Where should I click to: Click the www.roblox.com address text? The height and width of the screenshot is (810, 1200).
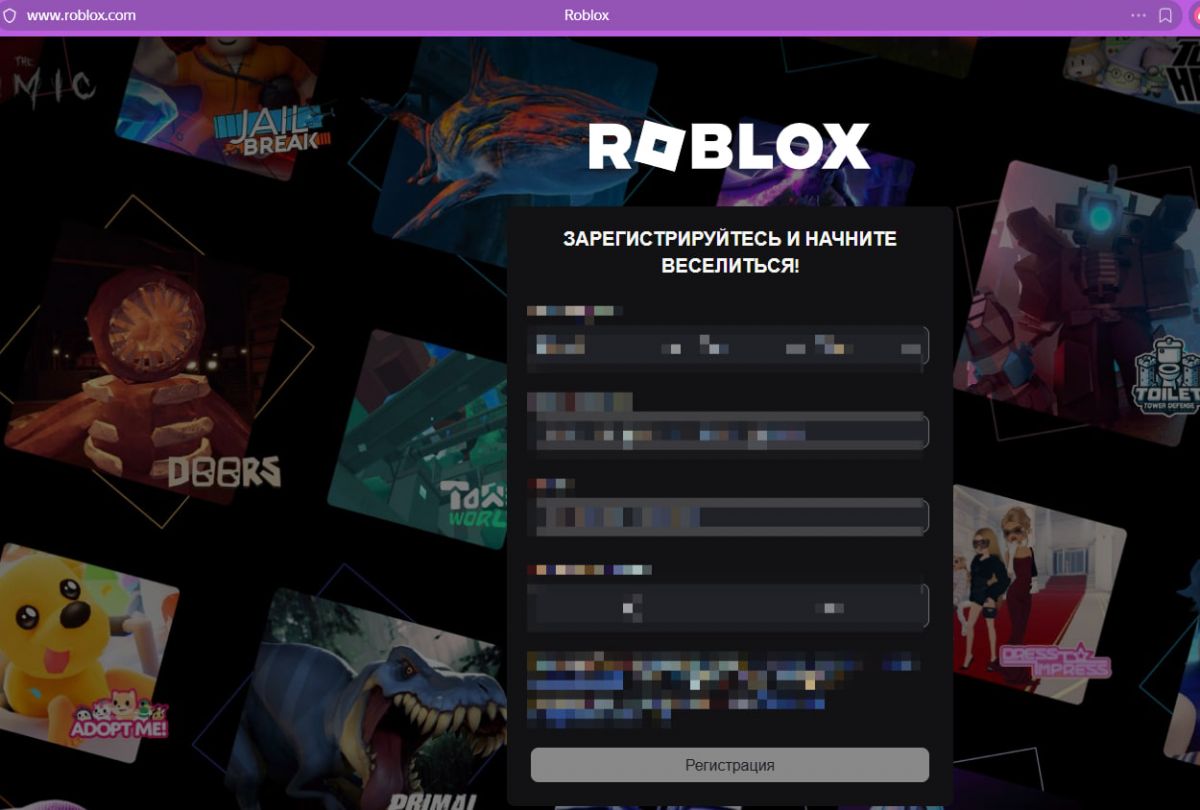[x=81, y=15]
